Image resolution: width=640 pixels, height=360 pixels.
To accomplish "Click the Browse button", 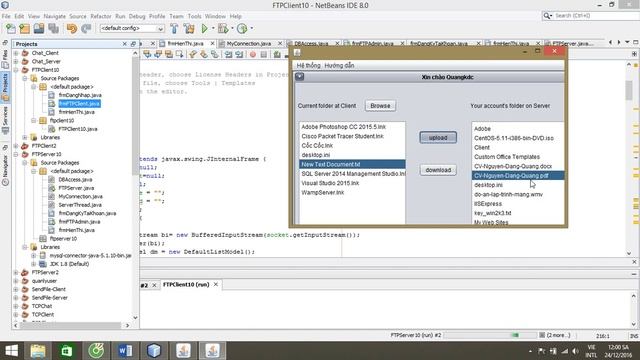I will pos(380,106).
